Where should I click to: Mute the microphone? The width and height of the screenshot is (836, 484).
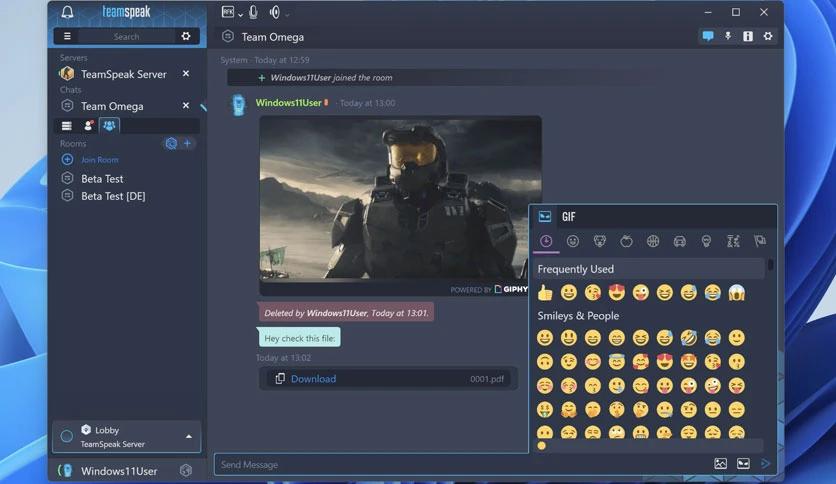(253, 12)
